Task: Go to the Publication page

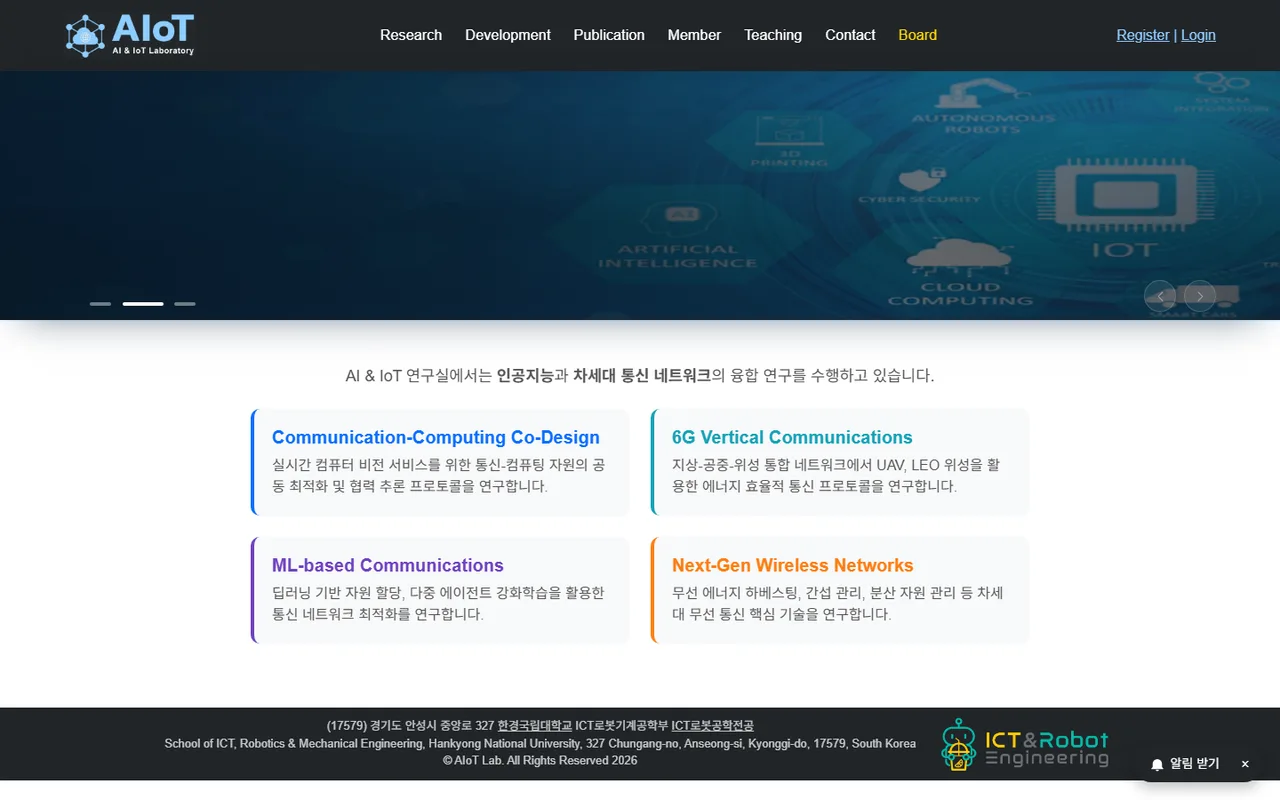Action: 609,35
